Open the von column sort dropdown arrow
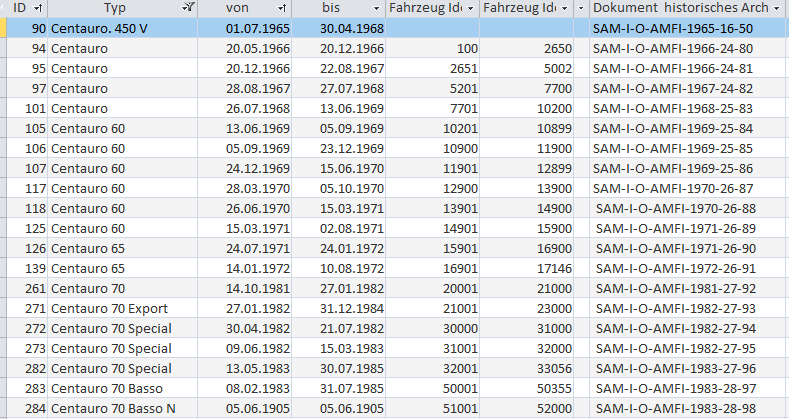This screenshot has width=789, height=419. tap(283, 8)
